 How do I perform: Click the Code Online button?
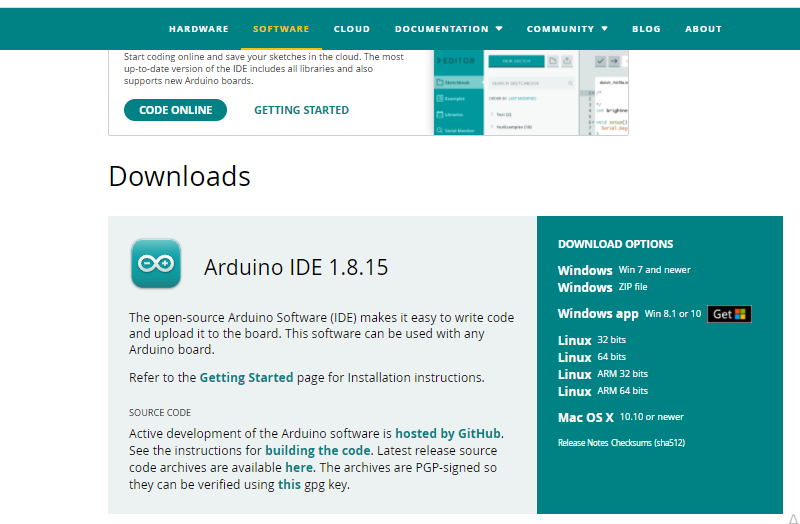[176, 110]
